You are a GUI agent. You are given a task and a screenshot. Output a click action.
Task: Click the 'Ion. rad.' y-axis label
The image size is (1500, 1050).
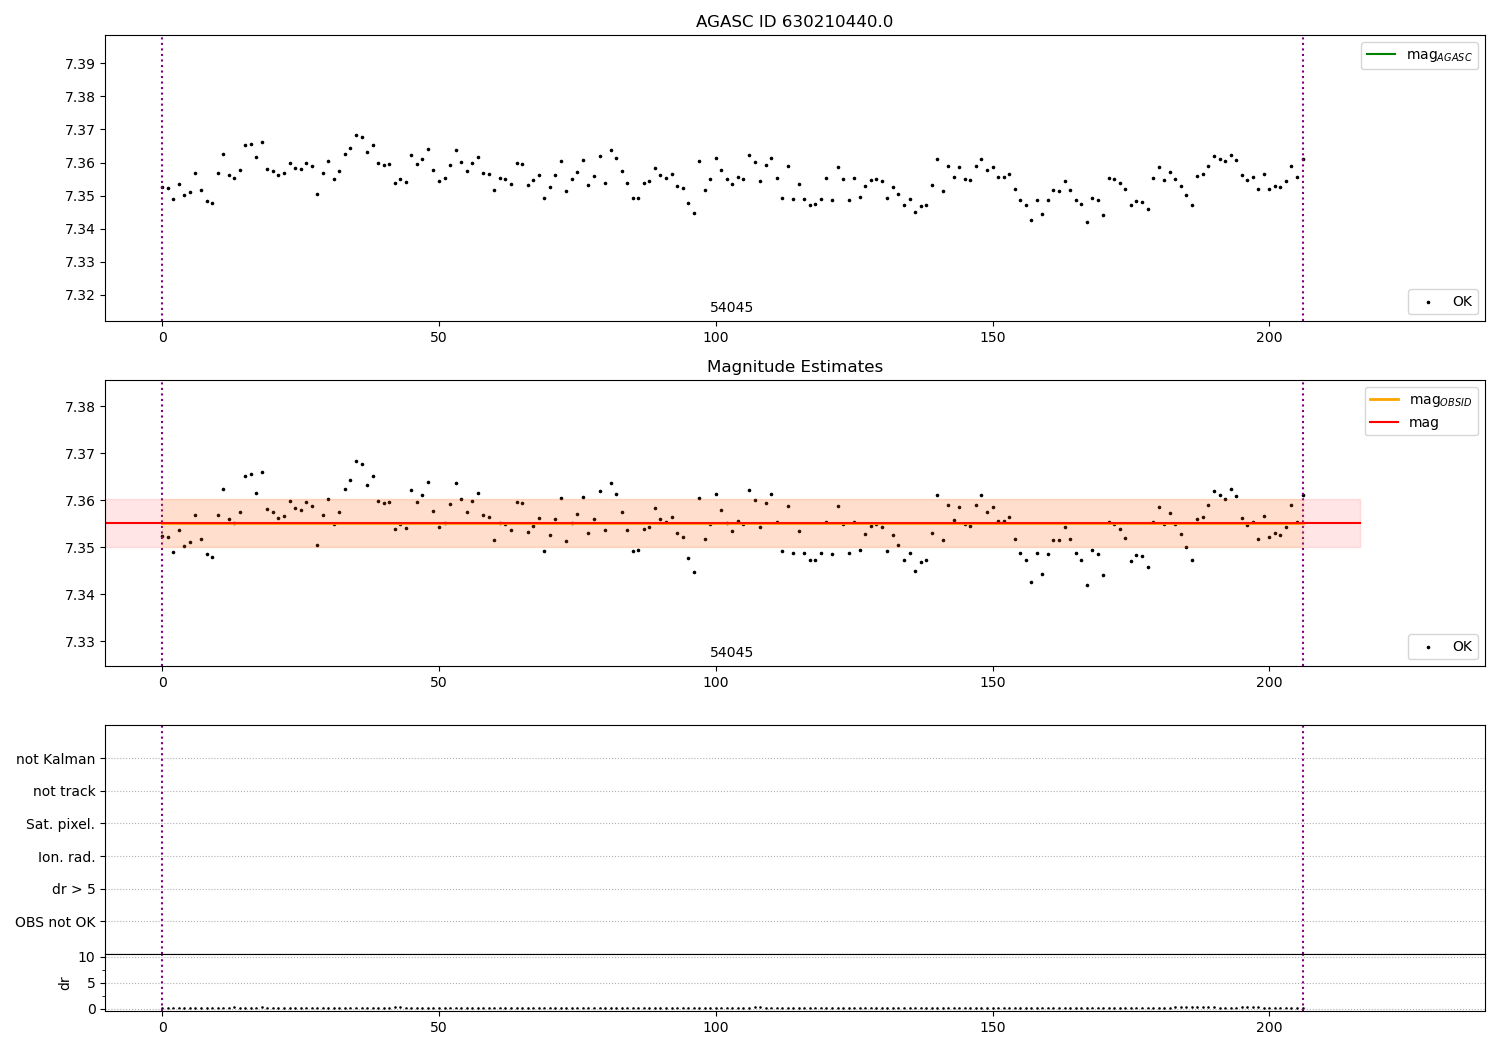pos(67,857)
